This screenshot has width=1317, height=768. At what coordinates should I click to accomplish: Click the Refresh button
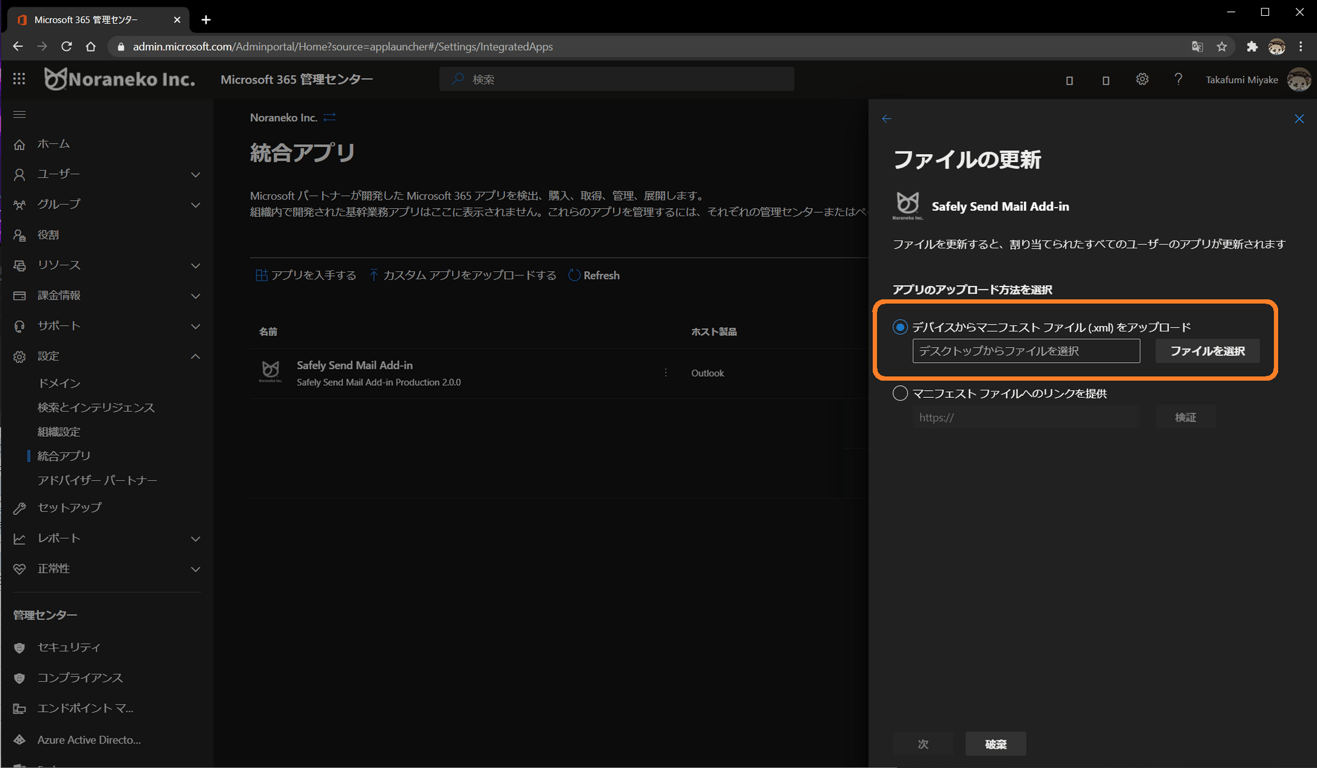pyautogui.click(x=594, y=275)
